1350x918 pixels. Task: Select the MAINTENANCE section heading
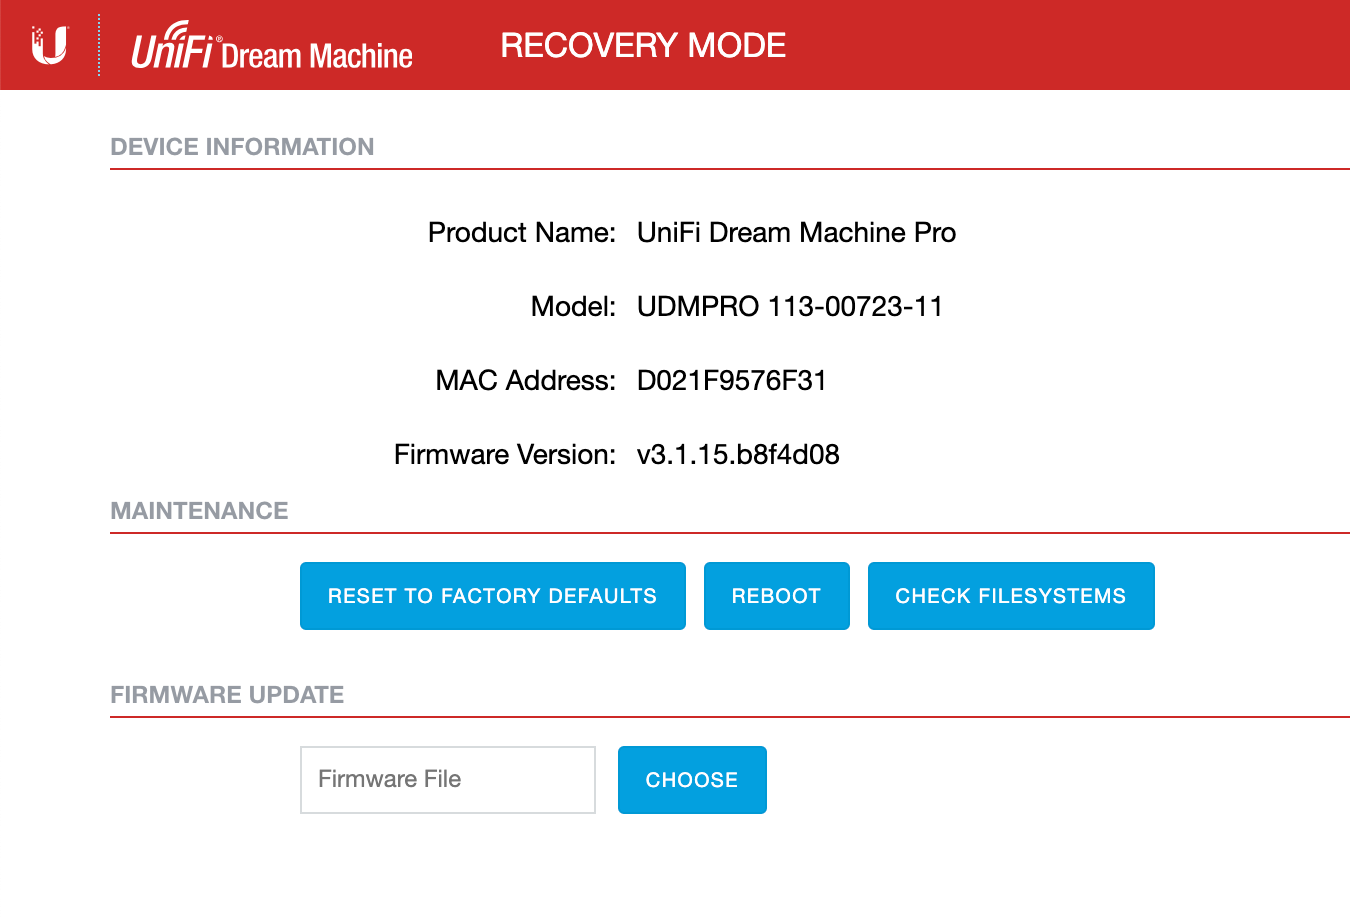pos(199,511)
